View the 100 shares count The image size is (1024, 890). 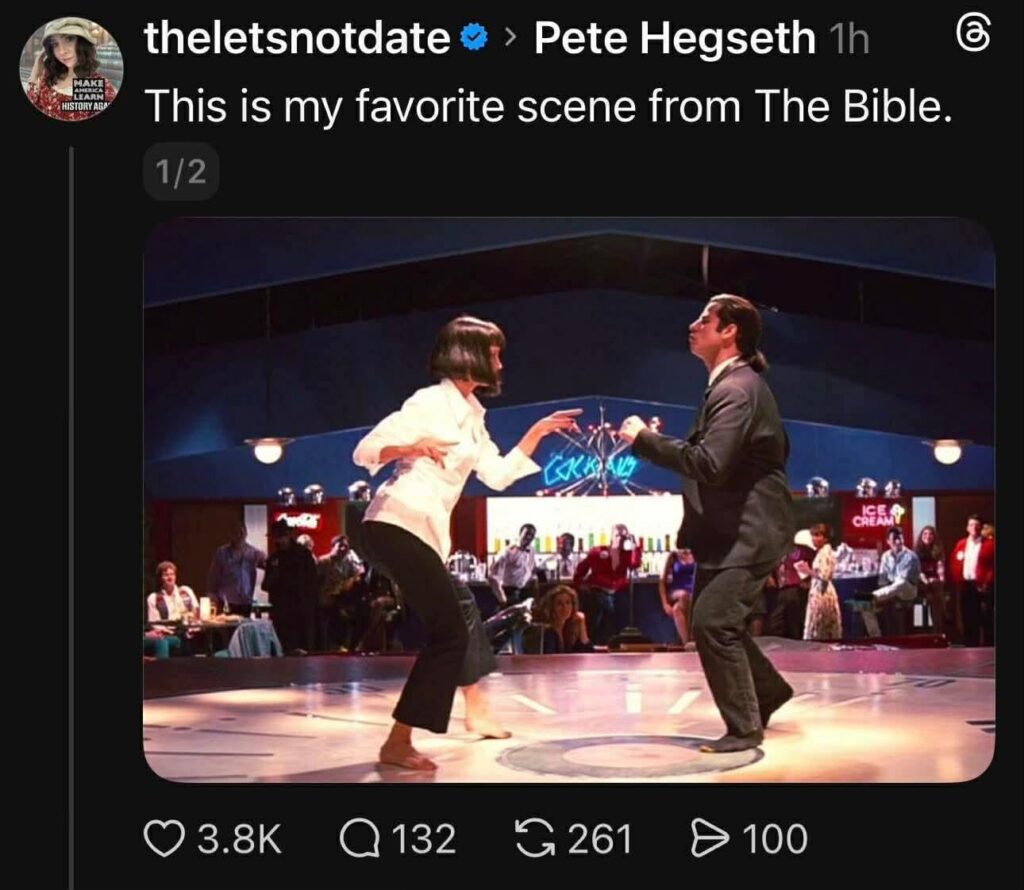pyautogui.click(x=775, y=839)
